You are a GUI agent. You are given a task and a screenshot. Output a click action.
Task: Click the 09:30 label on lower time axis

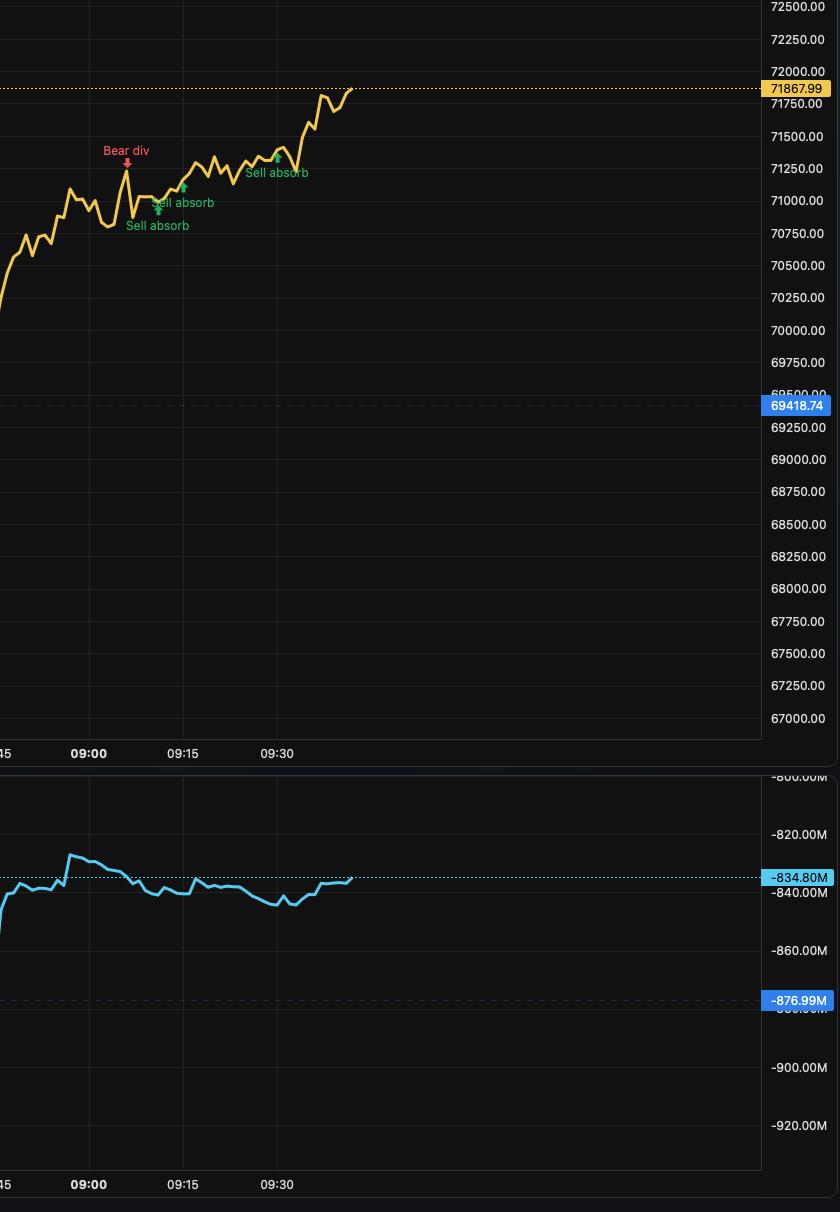[277, 1184]
